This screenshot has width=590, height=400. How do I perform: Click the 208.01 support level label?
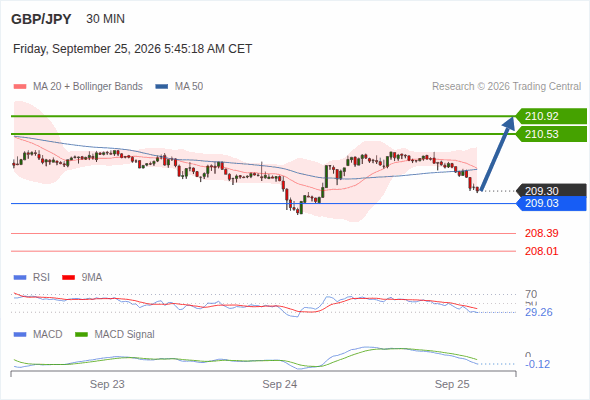pos(541,251)
